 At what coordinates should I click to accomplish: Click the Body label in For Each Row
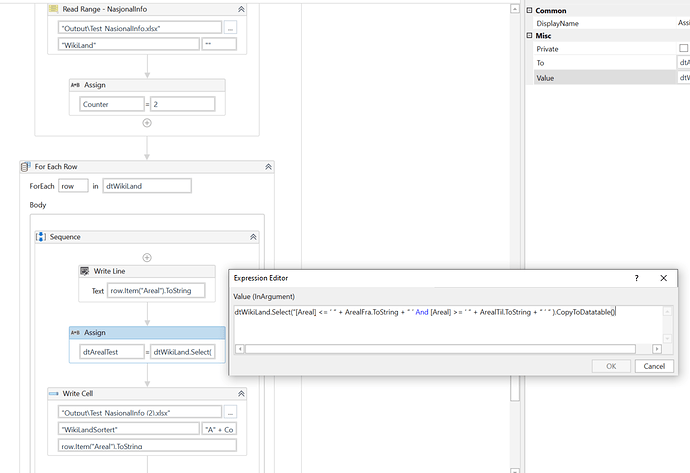(x=38, y=205)
